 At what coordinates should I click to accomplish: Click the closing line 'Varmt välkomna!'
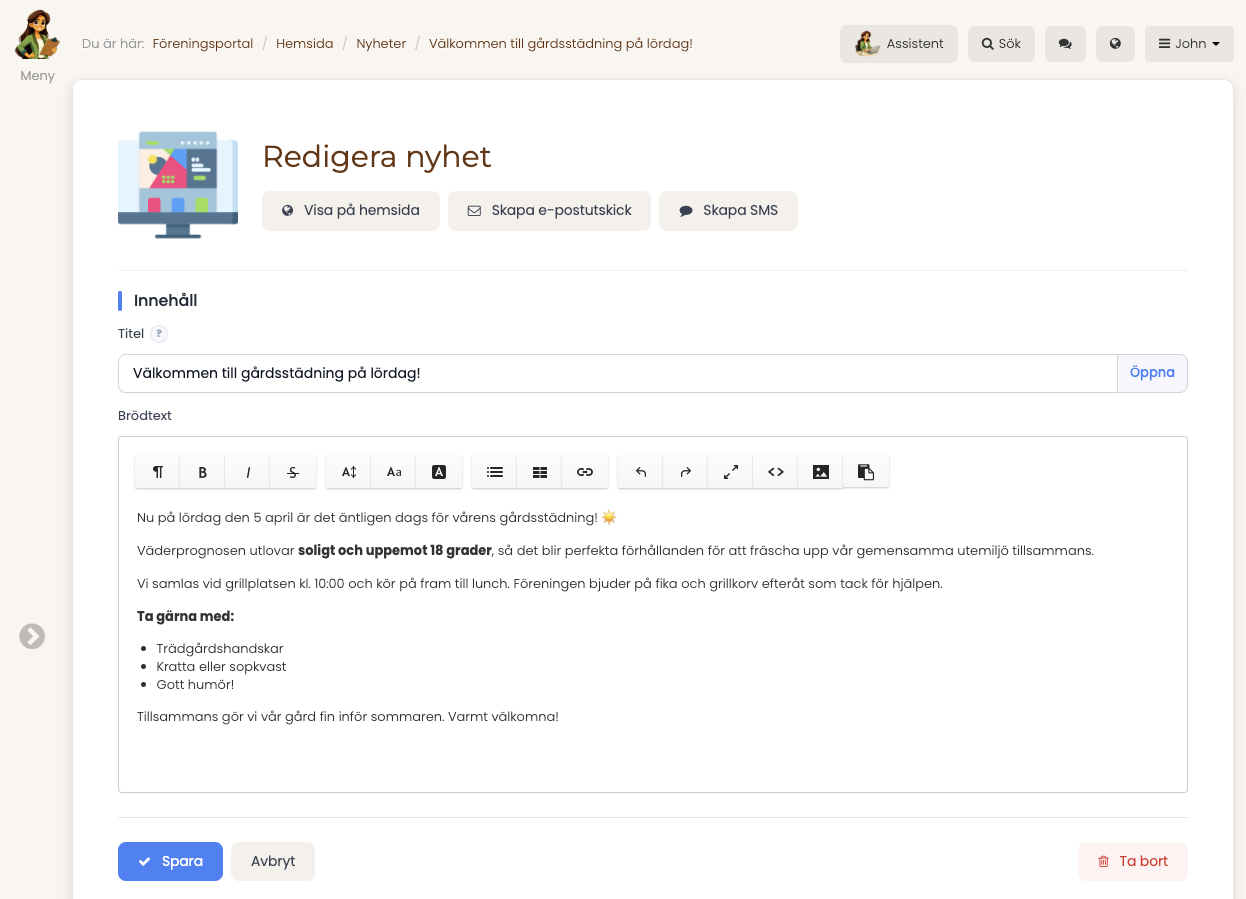point(503,716)
